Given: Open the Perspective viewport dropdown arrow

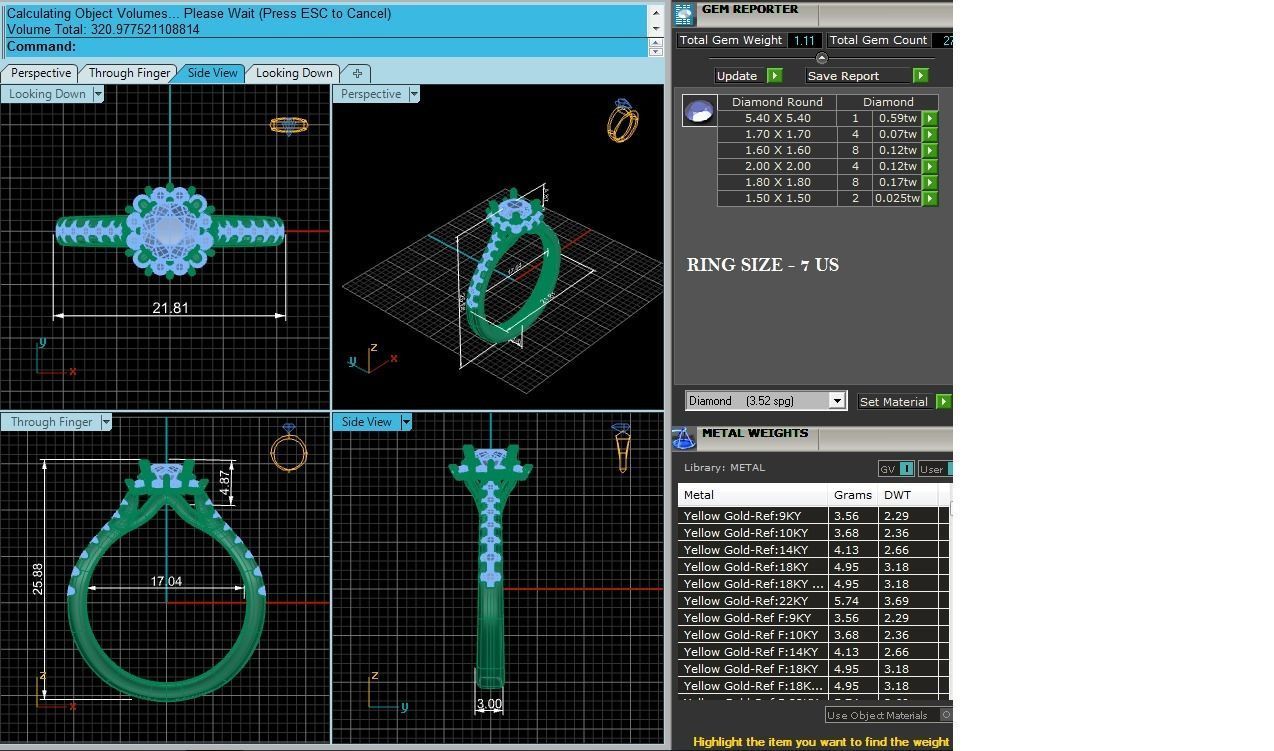Looking at the screenshot, I should pos(413,94).
